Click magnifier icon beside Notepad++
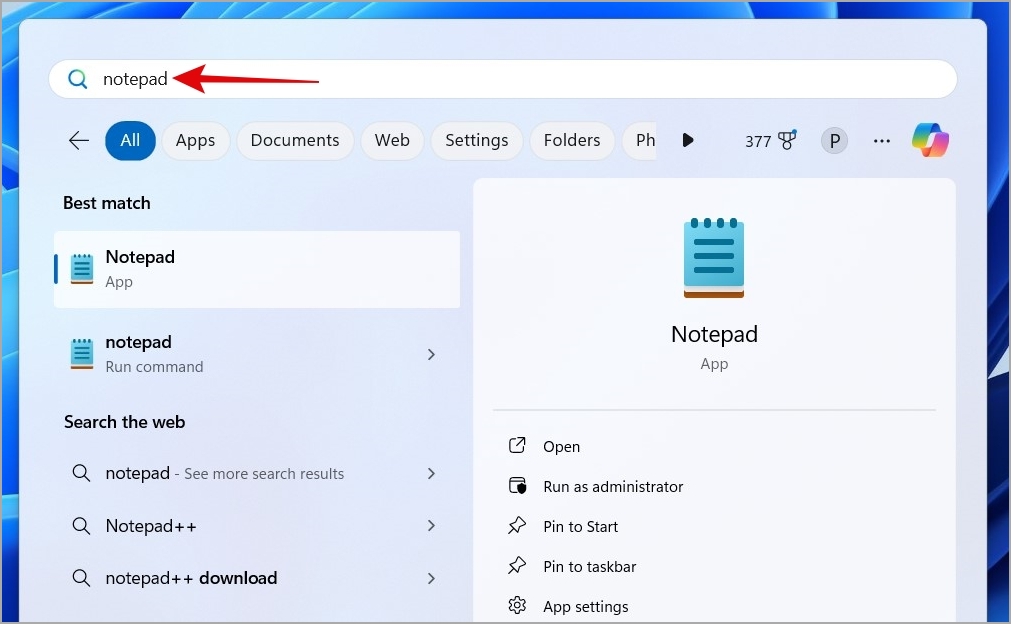The image size is (1011, 624). coord(81,526)
